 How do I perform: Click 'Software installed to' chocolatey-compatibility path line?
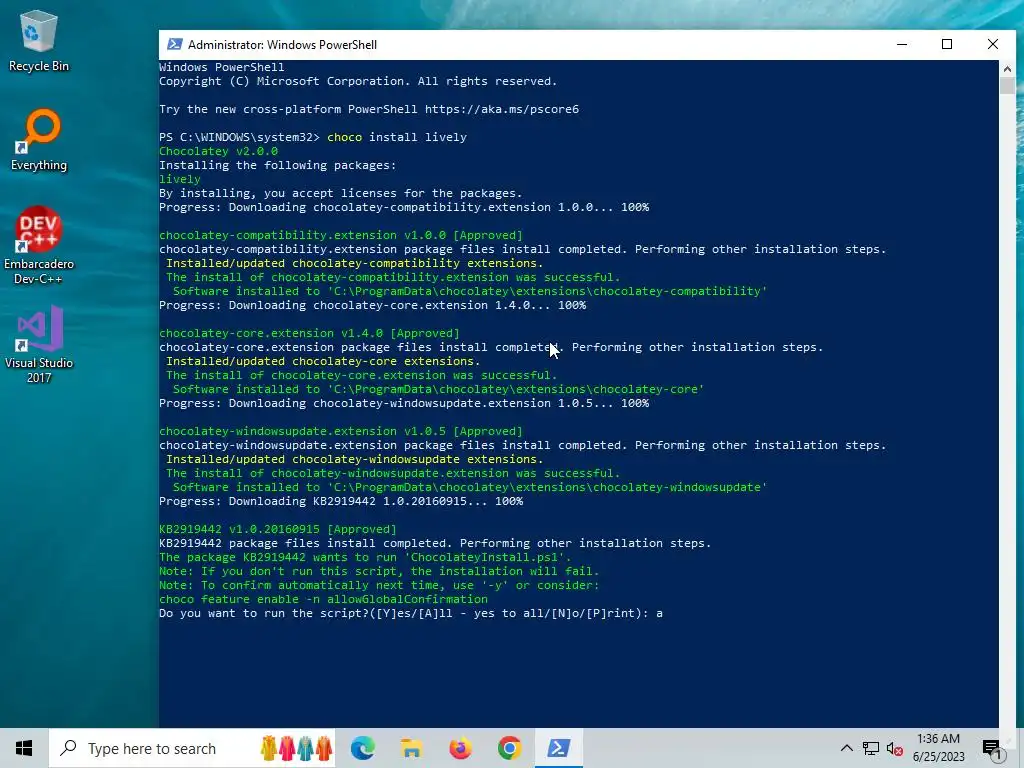click(x=470, y=291)
